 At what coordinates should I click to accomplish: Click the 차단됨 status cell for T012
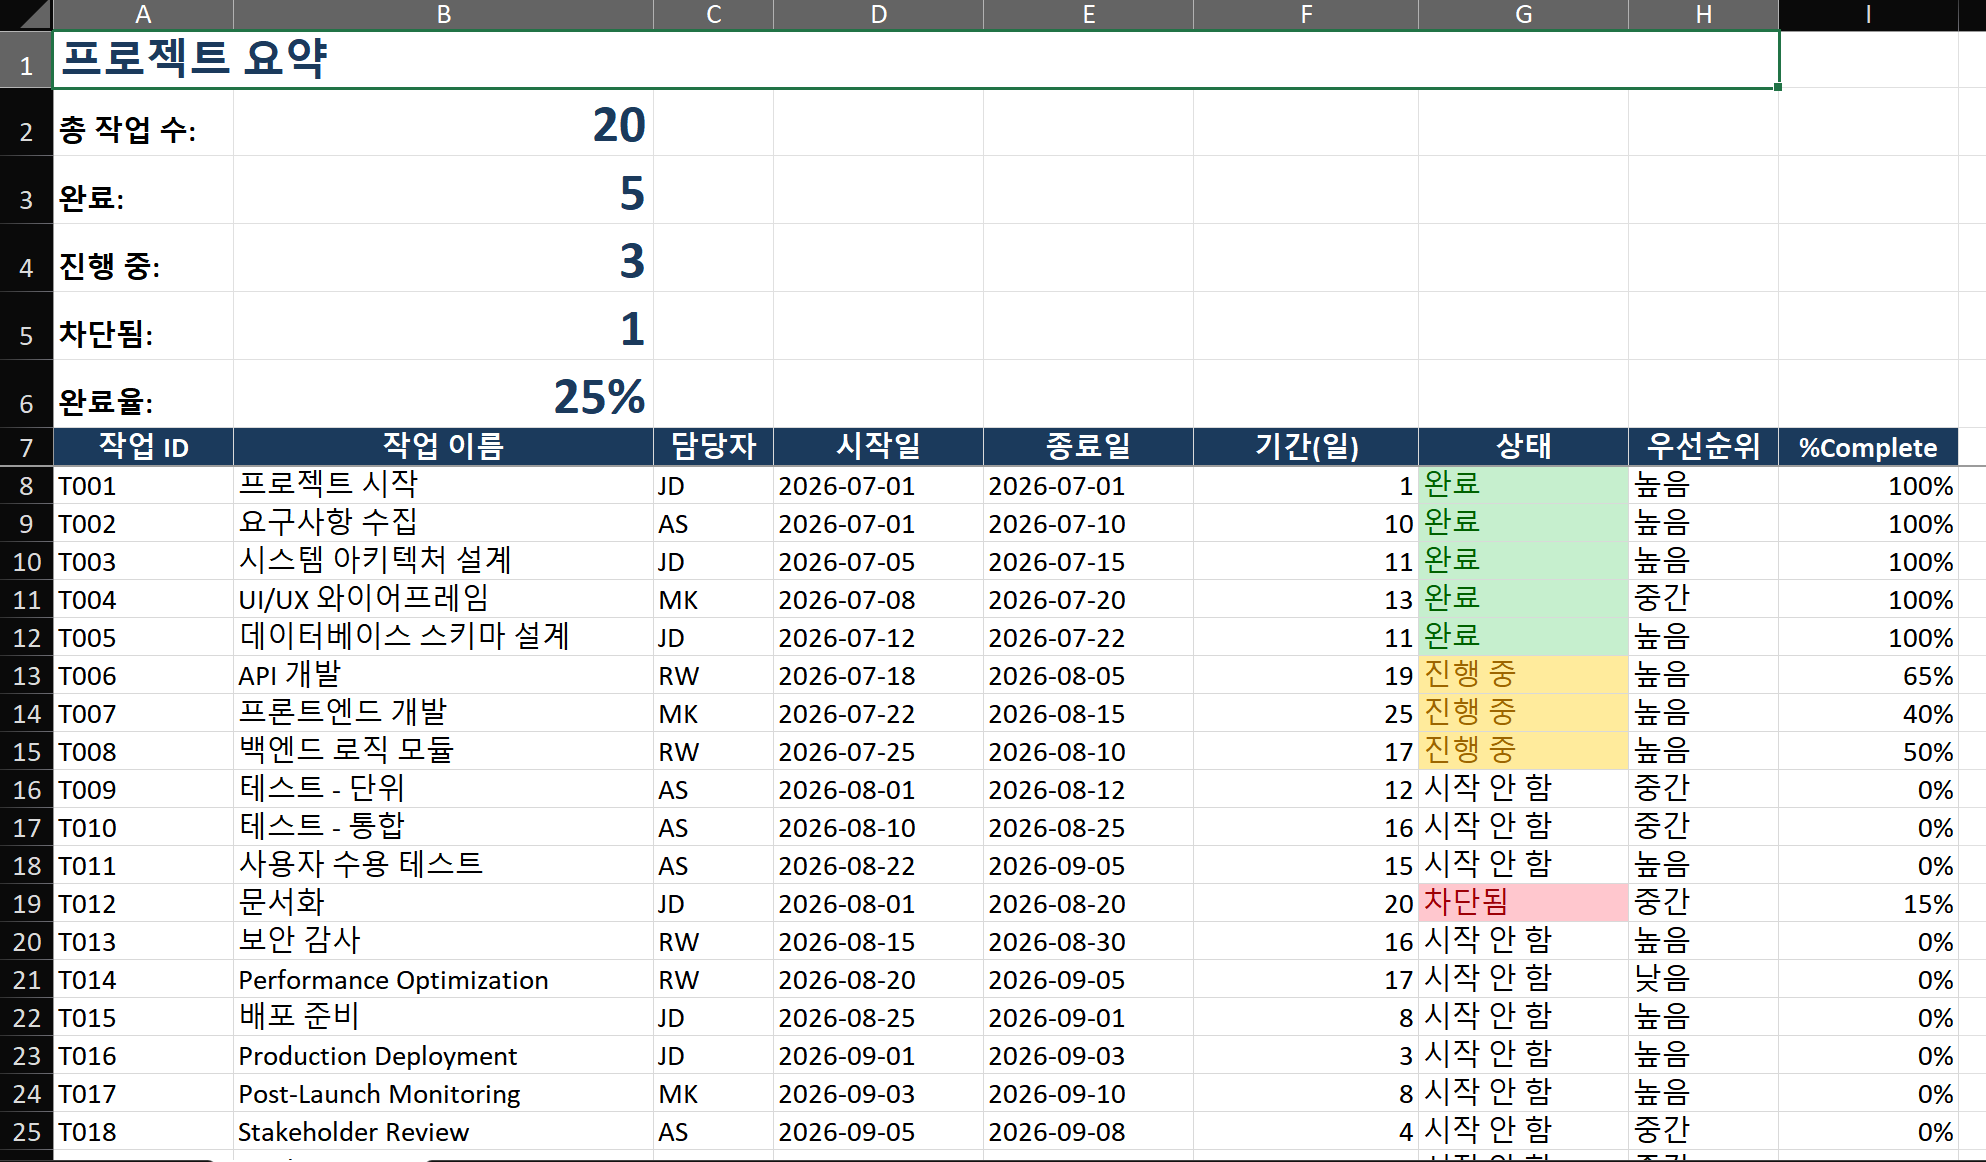(x=1523, y=903)
